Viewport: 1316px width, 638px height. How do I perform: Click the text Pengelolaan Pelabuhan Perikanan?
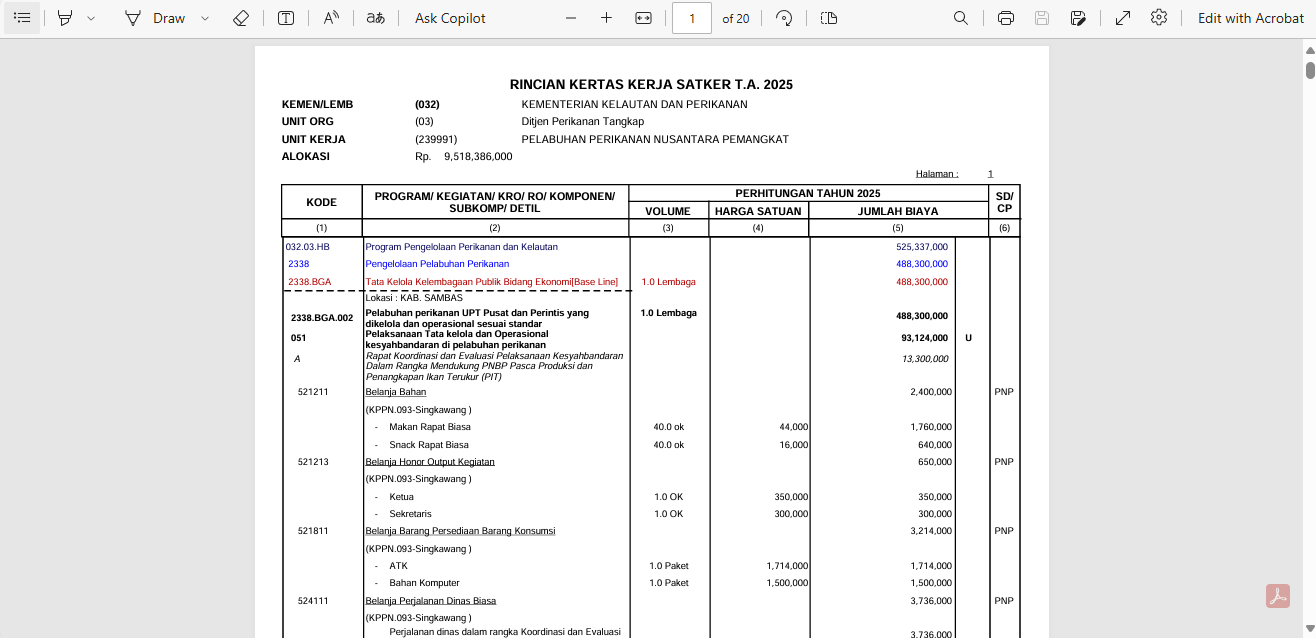437,264
